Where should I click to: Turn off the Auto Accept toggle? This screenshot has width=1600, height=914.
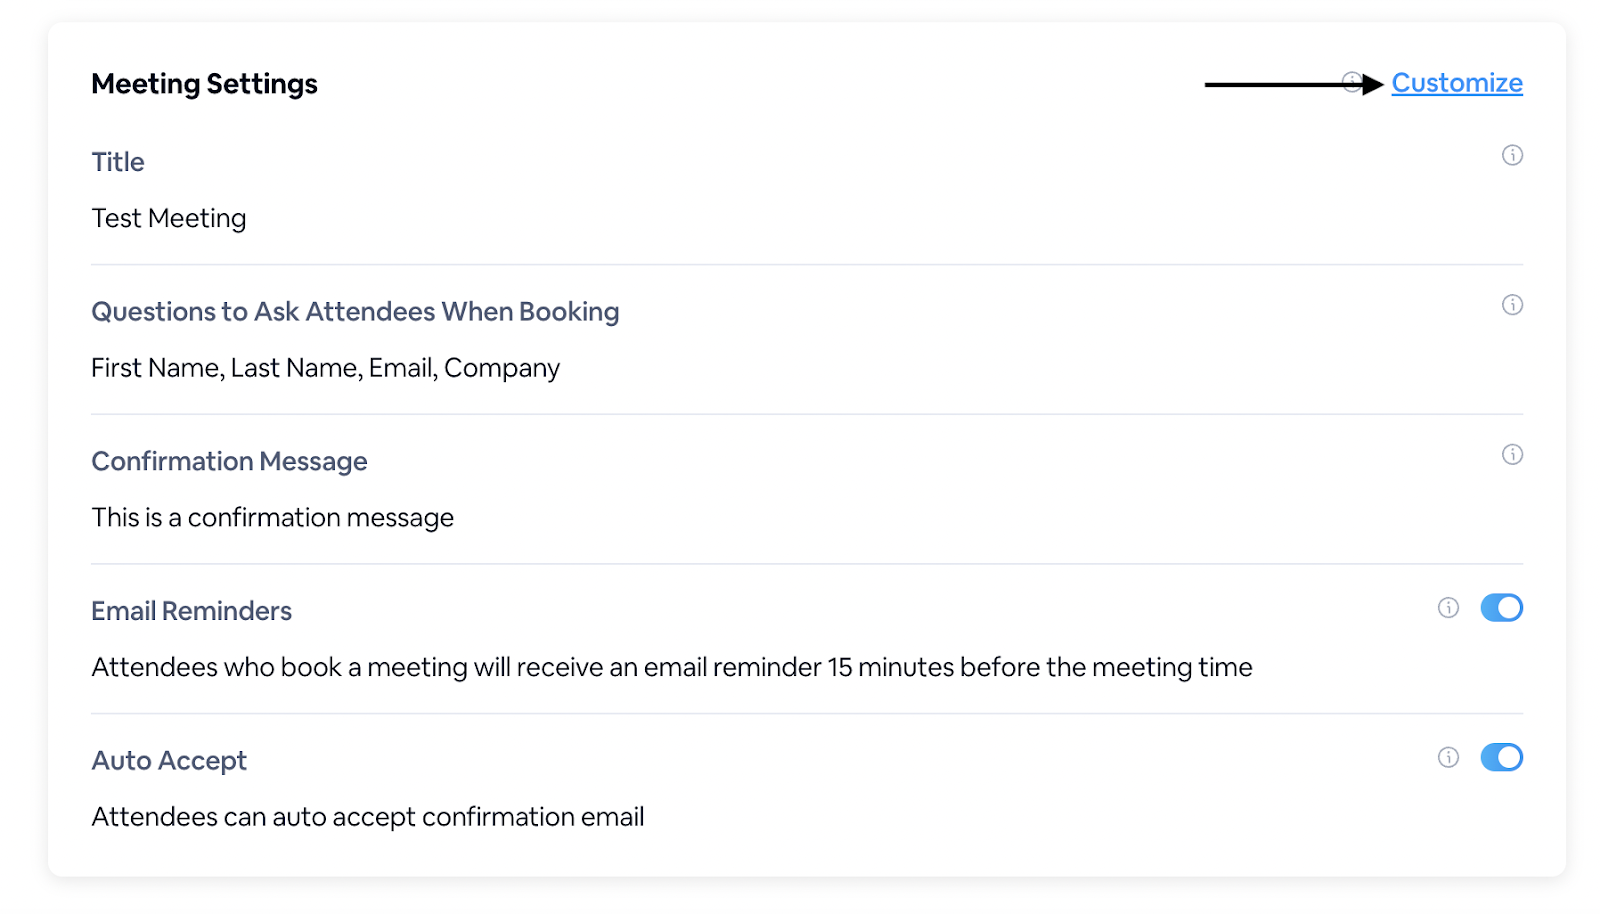pyautogui.click(x=1501, y=758)
